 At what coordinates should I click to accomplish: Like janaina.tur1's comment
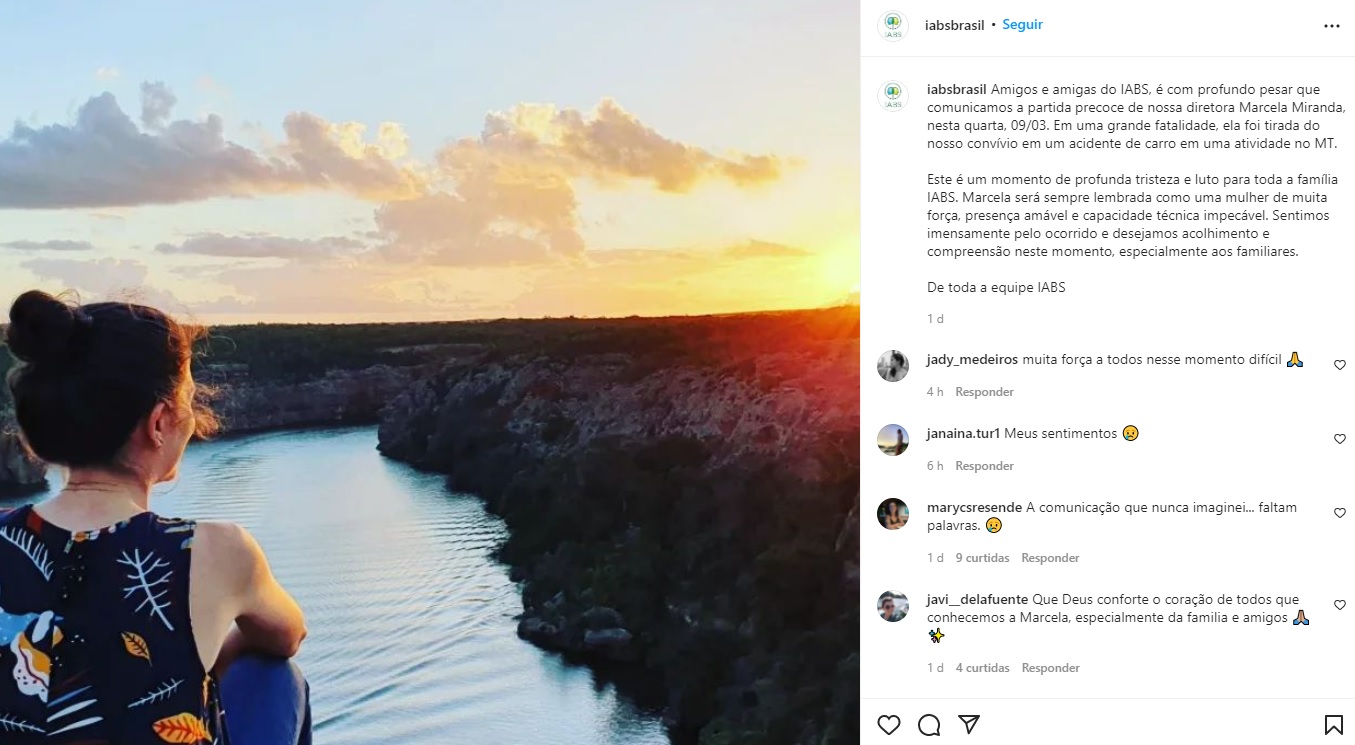point(1340,439)
